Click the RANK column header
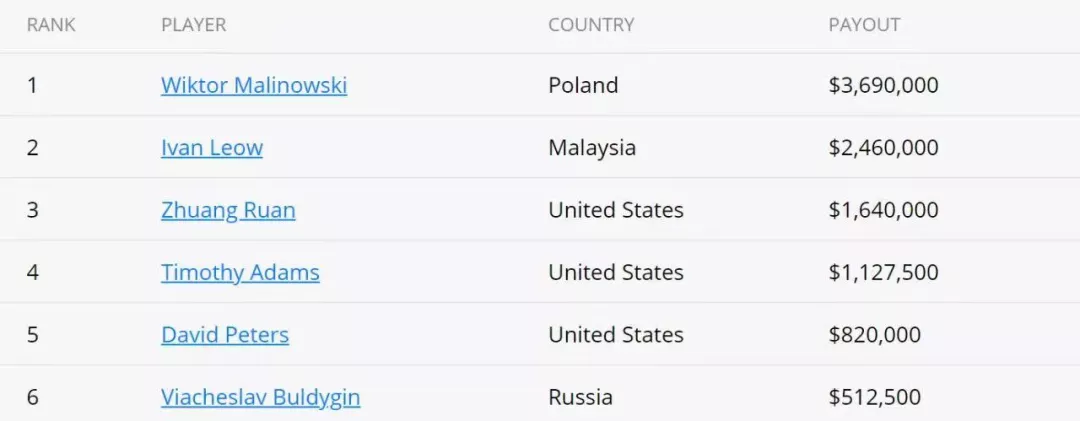 click(x=51, y=25)
